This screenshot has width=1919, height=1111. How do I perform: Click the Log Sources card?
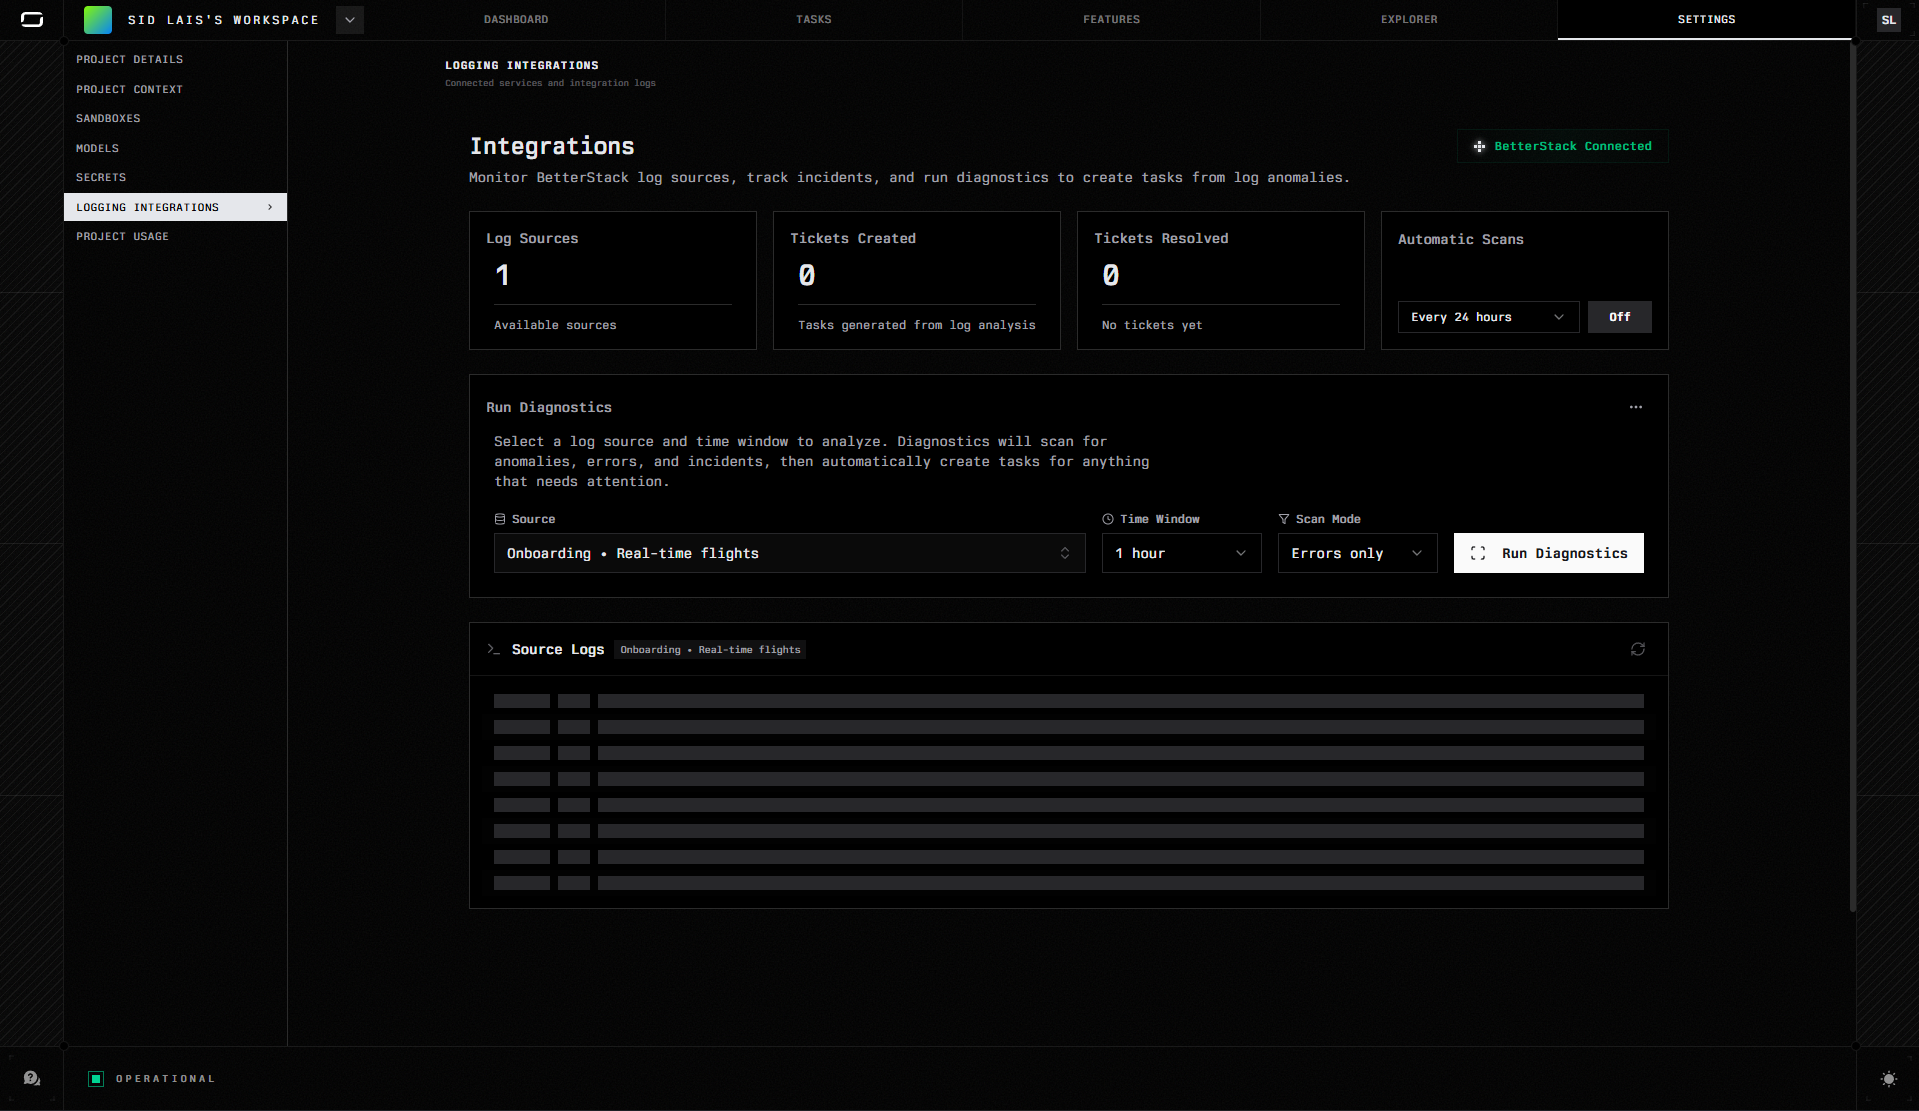[612, 280]
